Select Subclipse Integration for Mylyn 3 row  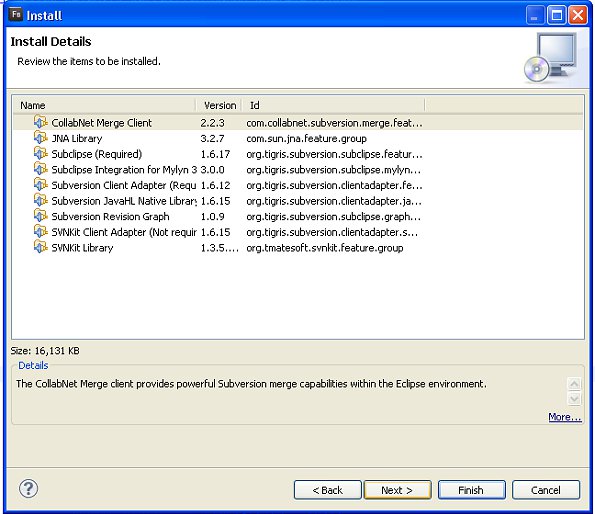298,169
